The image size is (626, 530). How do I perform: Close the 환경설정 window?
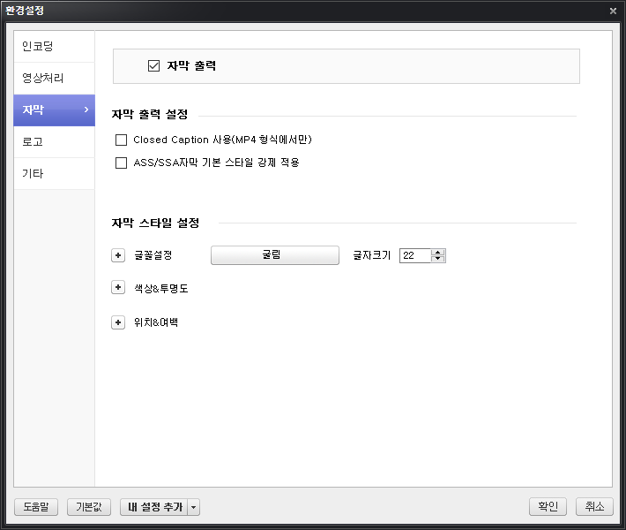pyautogui.click(x=613, y=11)
